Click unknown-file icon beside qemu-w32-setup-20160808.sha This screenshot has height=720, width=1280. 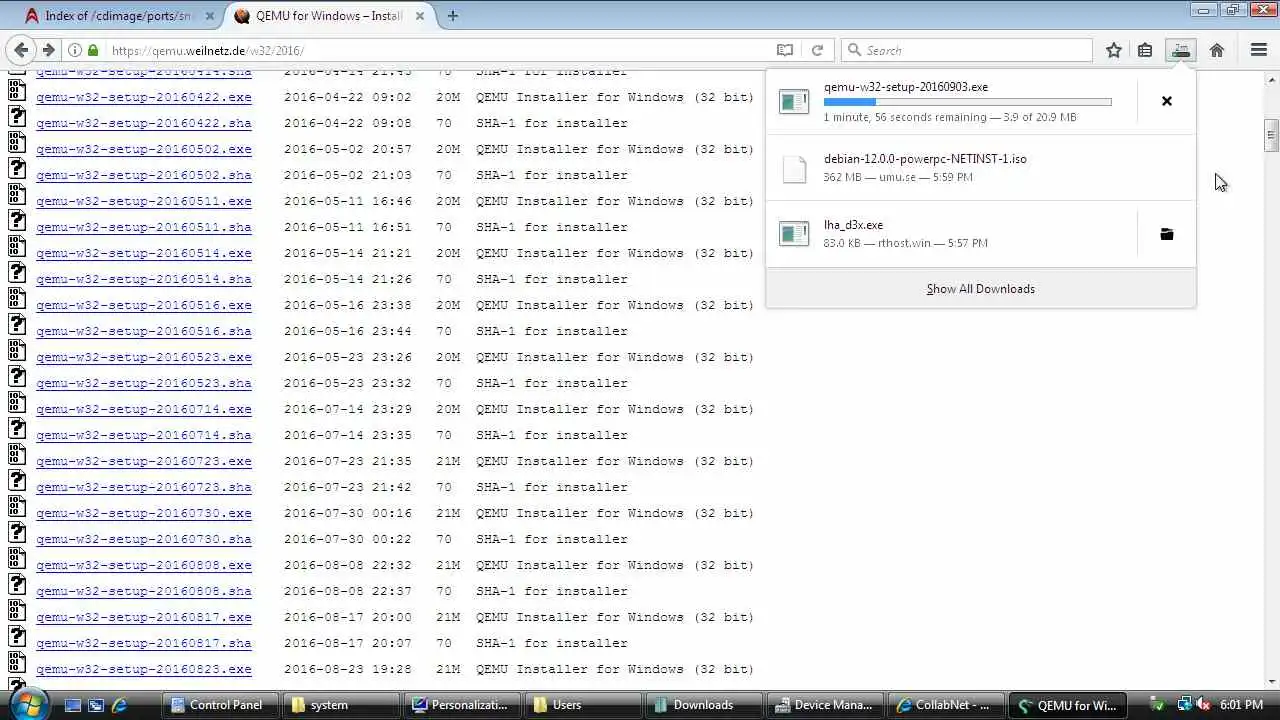[17, 583]
